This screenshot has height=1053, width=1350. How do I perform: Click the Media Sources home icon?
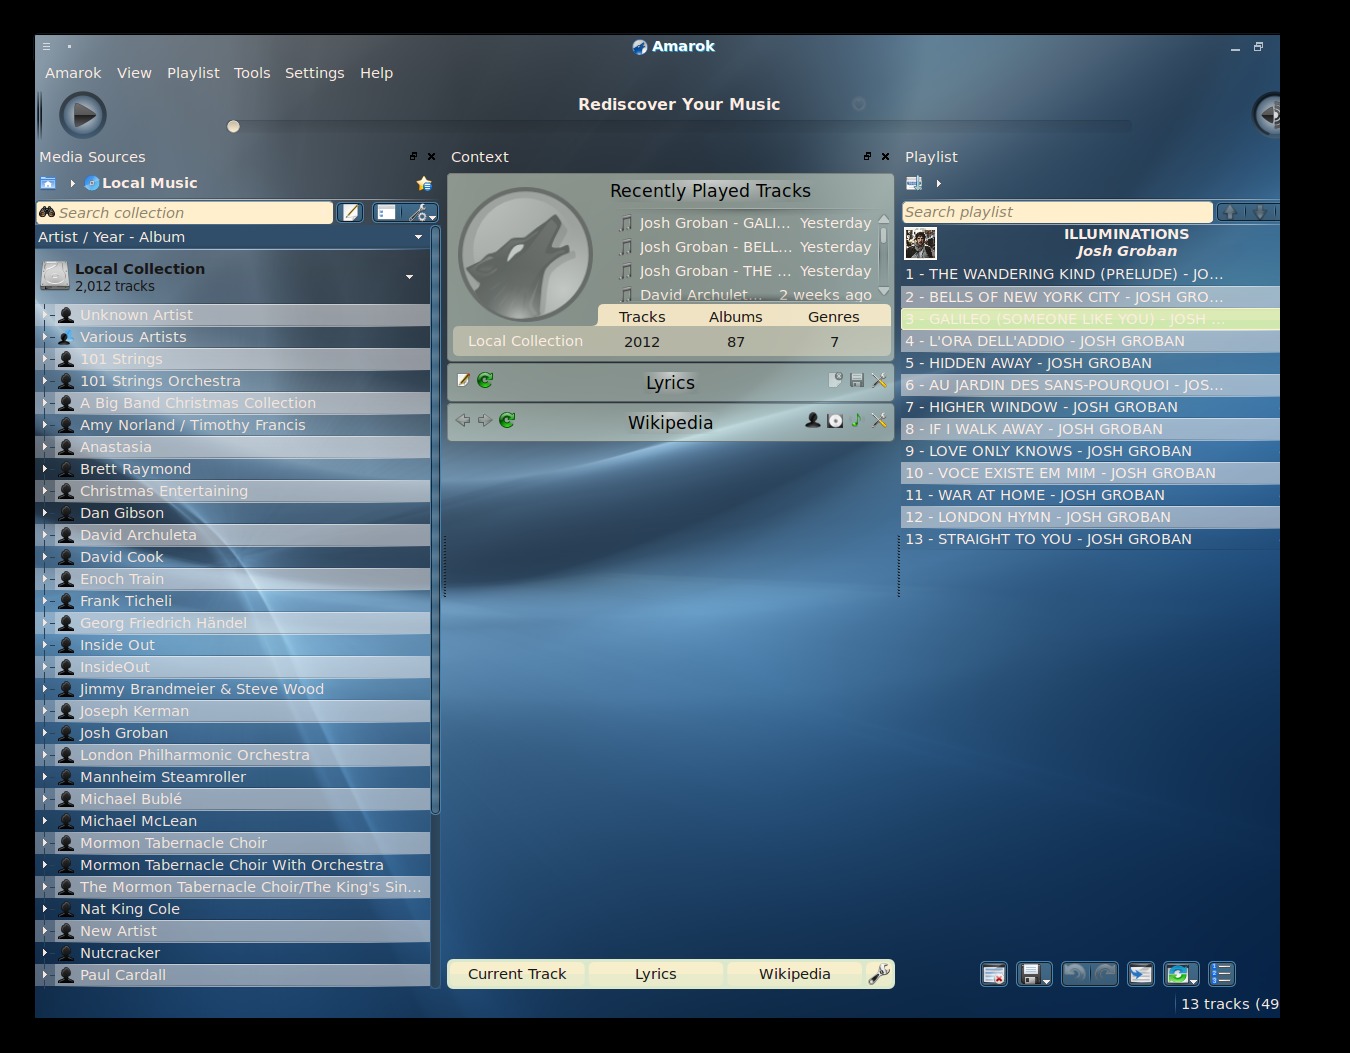click(x=48, y=183)
